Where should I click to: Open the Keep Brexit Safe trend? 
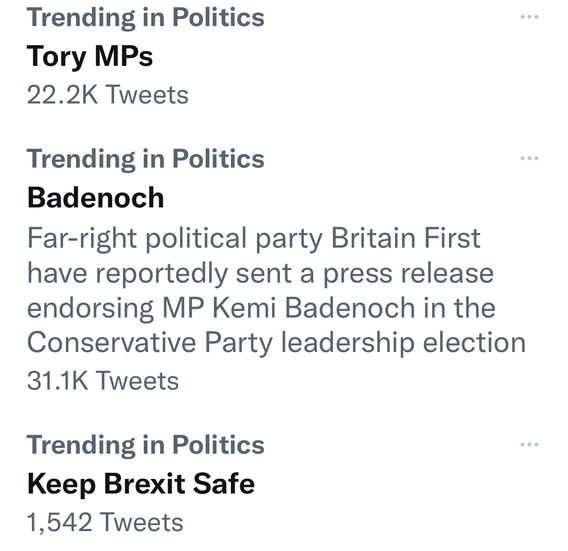(141, 484)
